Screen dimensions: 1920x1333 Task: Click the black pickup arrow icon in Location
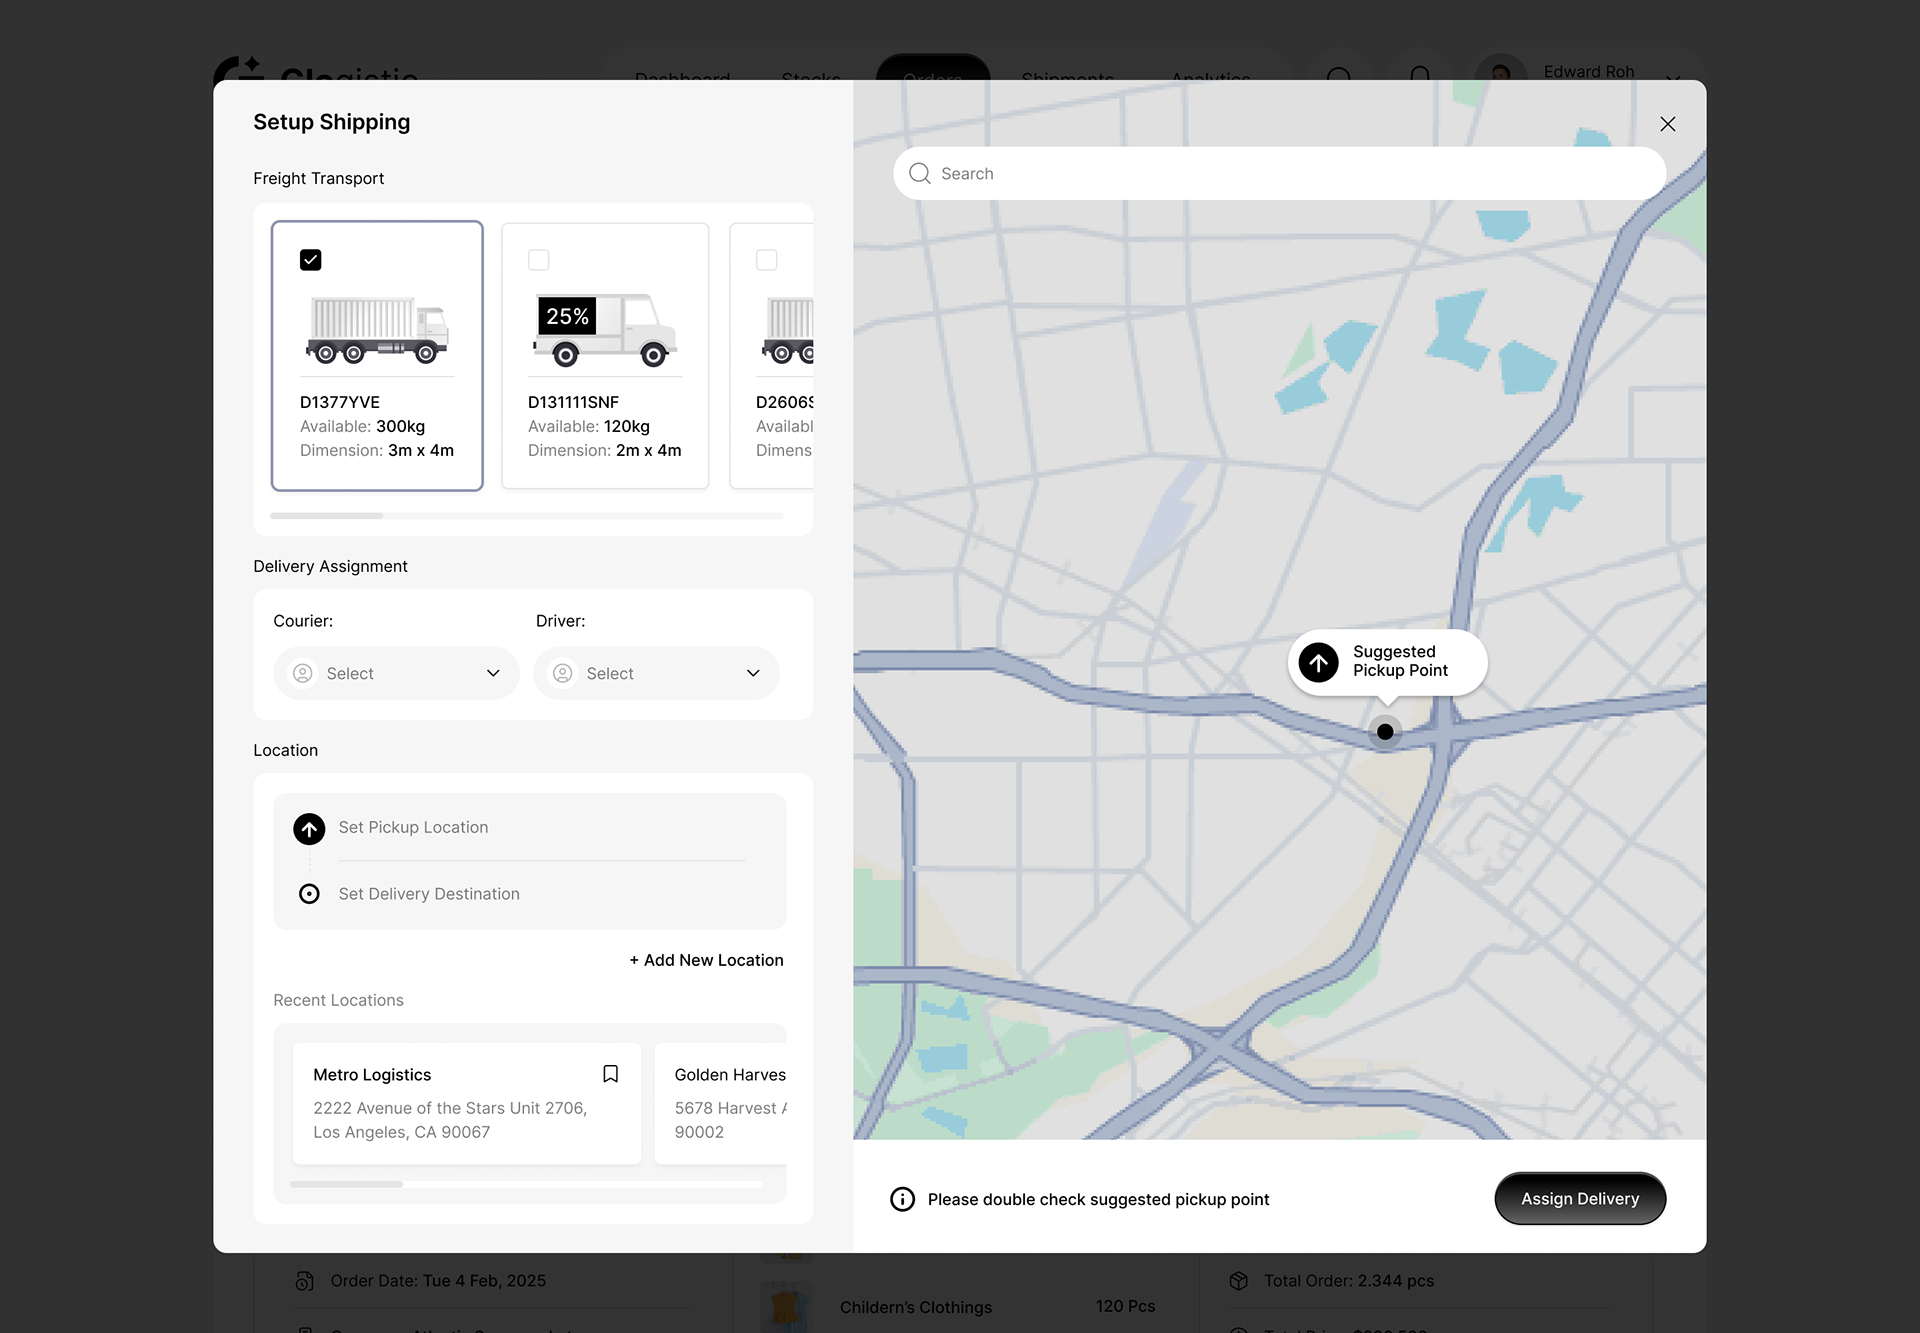pos(309,828)
